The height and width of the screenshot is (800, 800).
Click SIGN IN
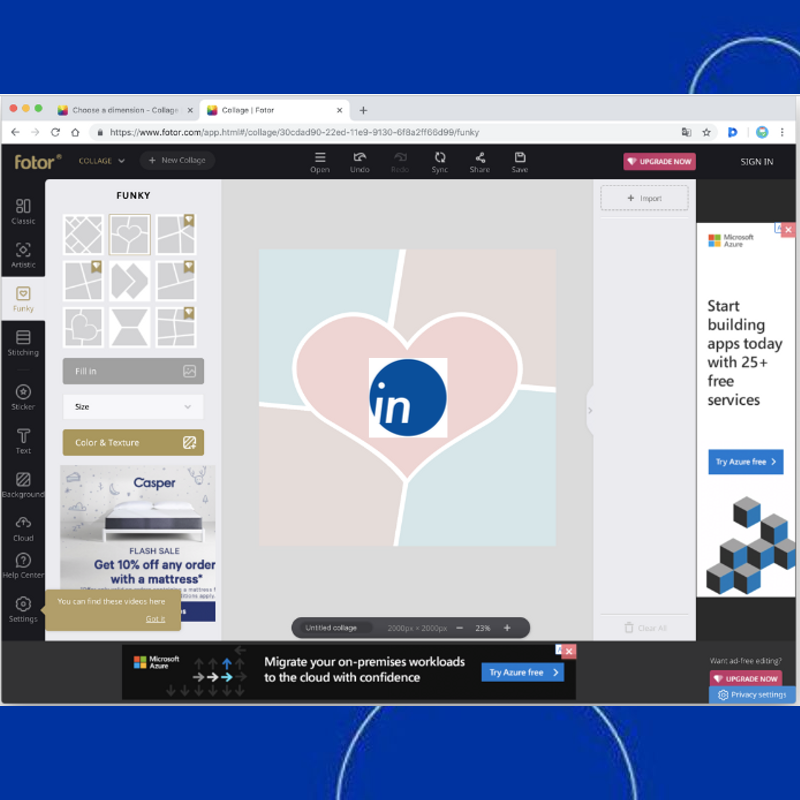757,162
